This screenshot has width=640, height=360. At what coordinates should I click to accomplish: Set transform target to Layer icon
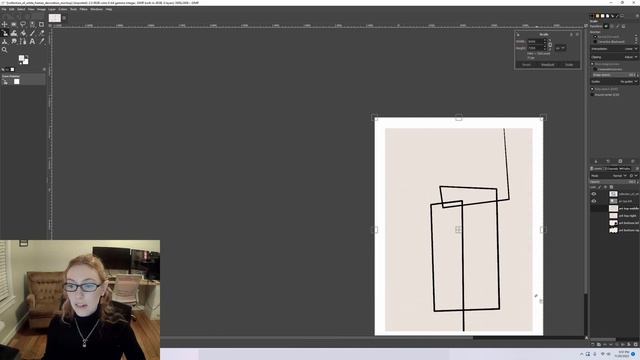pos(606,26)
